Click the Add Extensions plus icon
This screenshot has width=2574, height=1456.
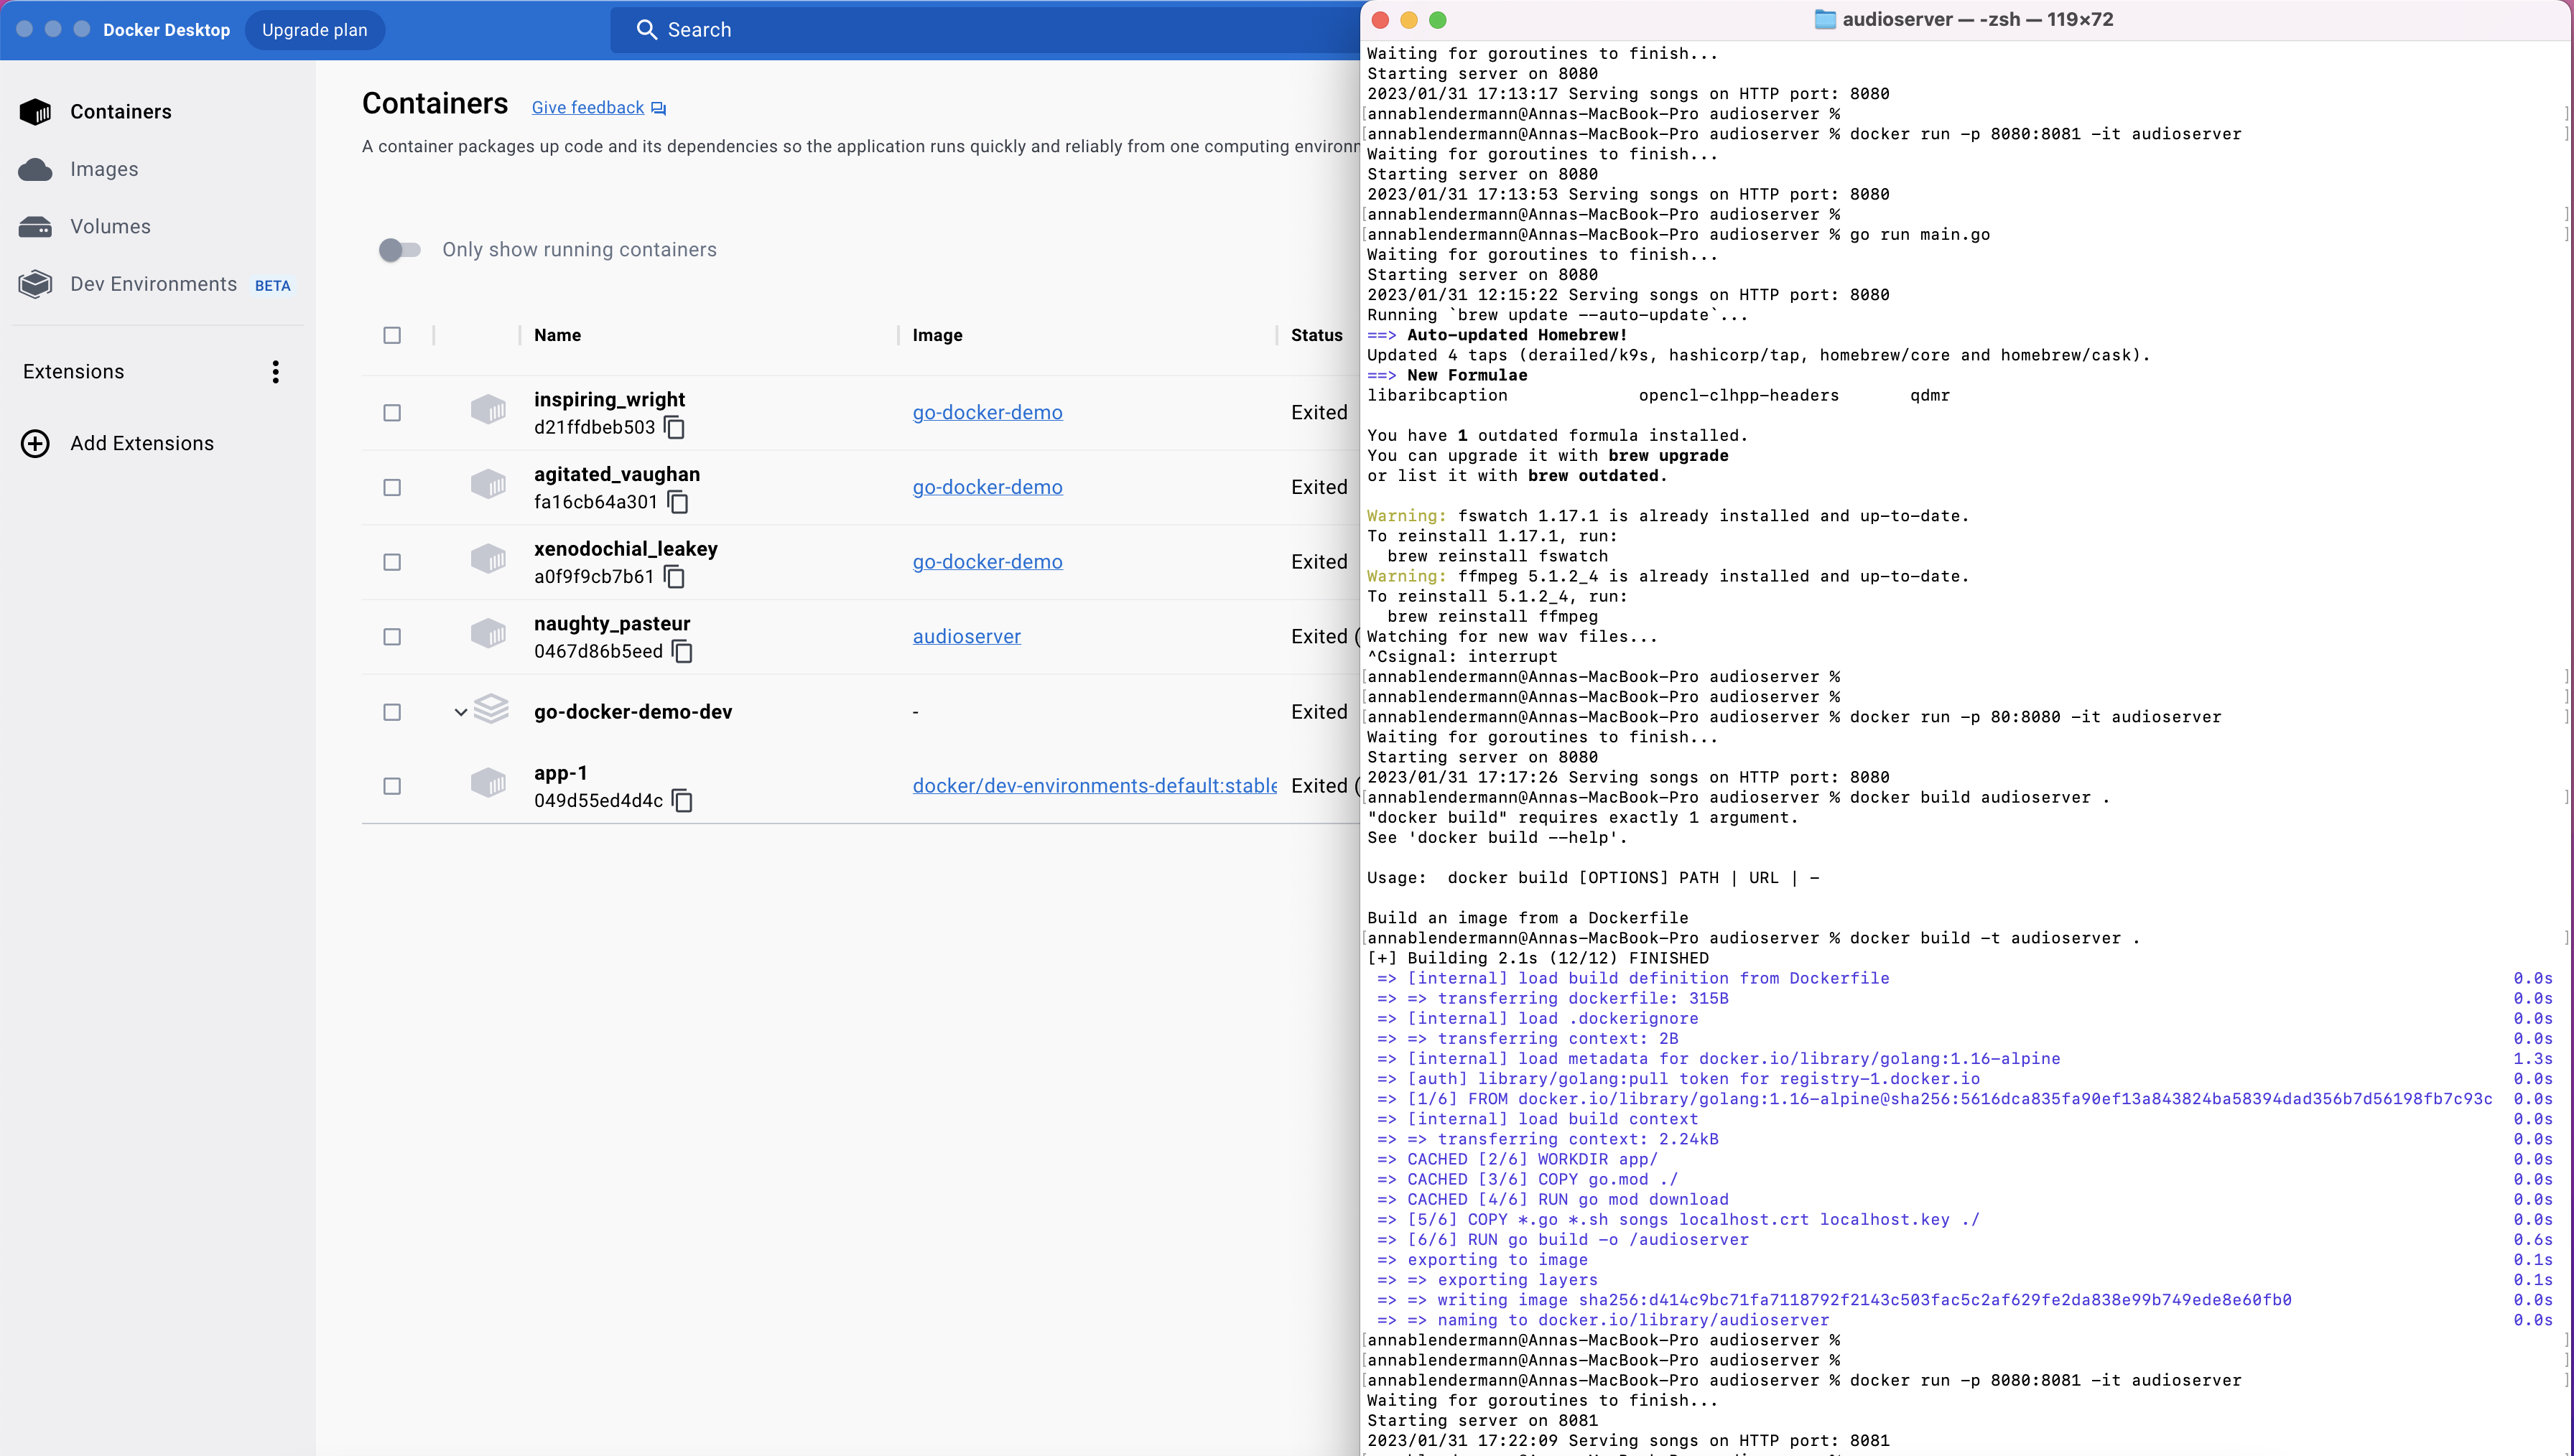click(35, 444)
